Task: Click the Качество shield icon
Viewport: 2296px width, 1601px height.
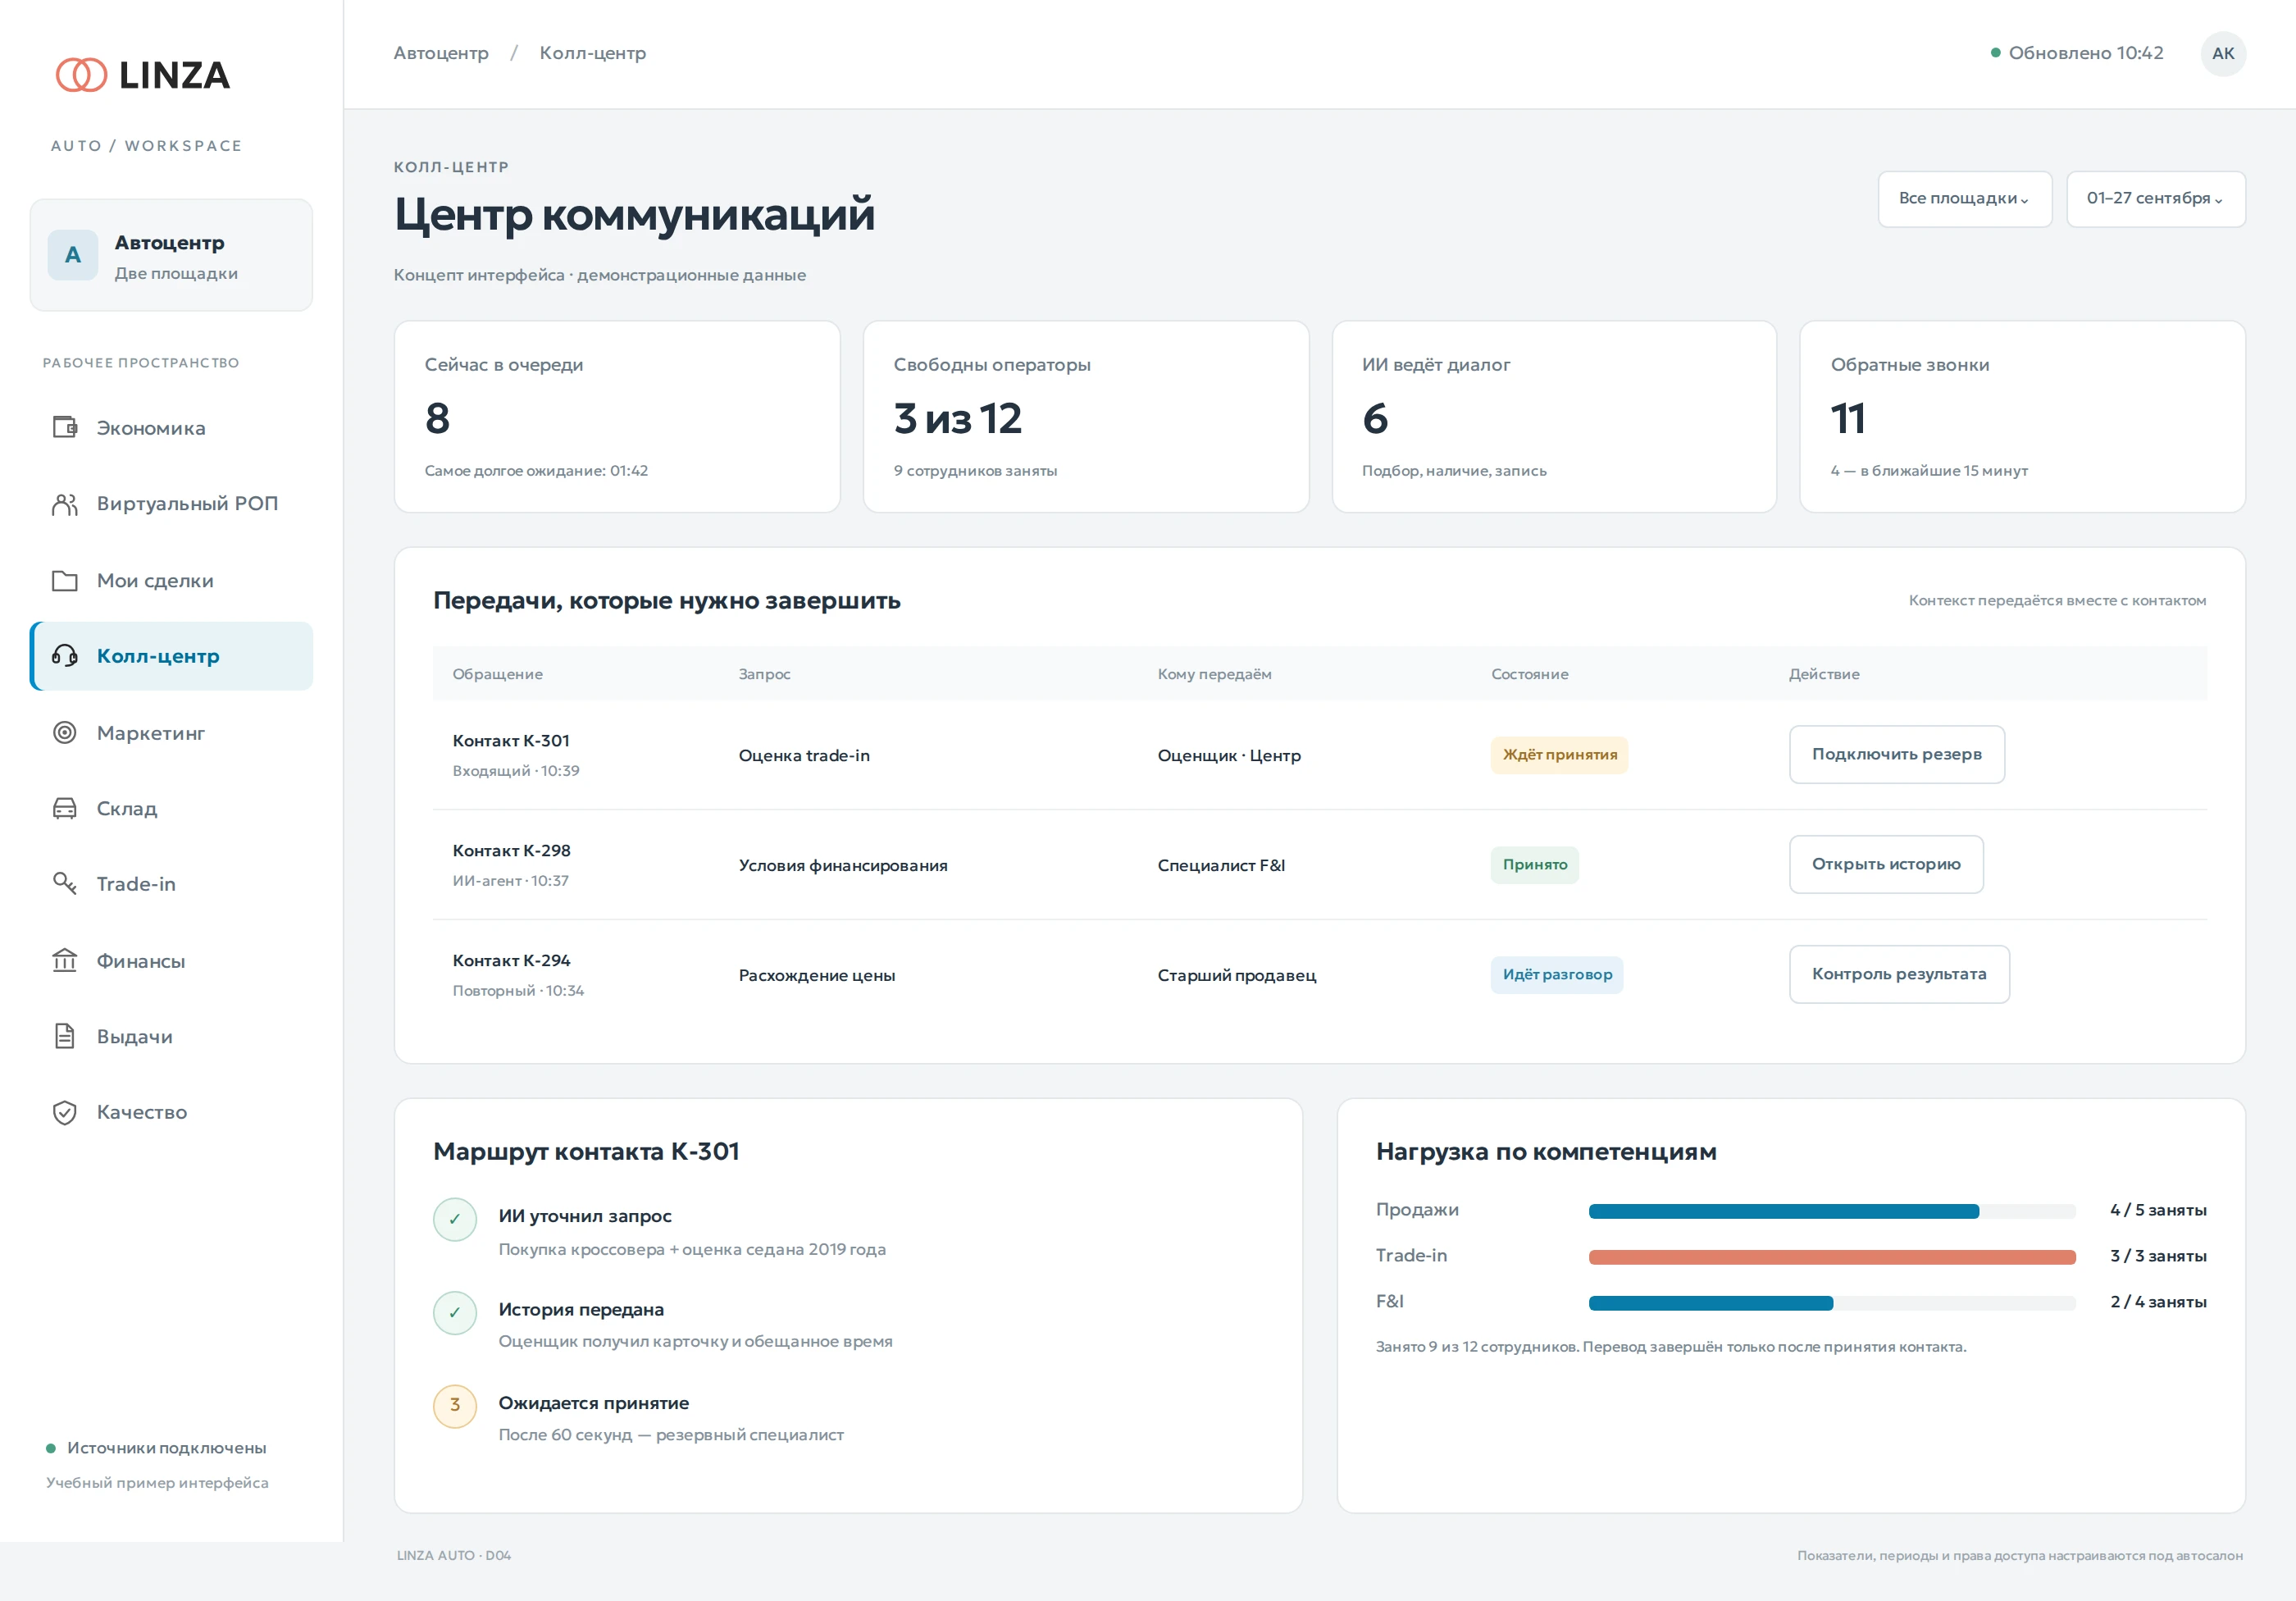Action: coord(65,1112)
